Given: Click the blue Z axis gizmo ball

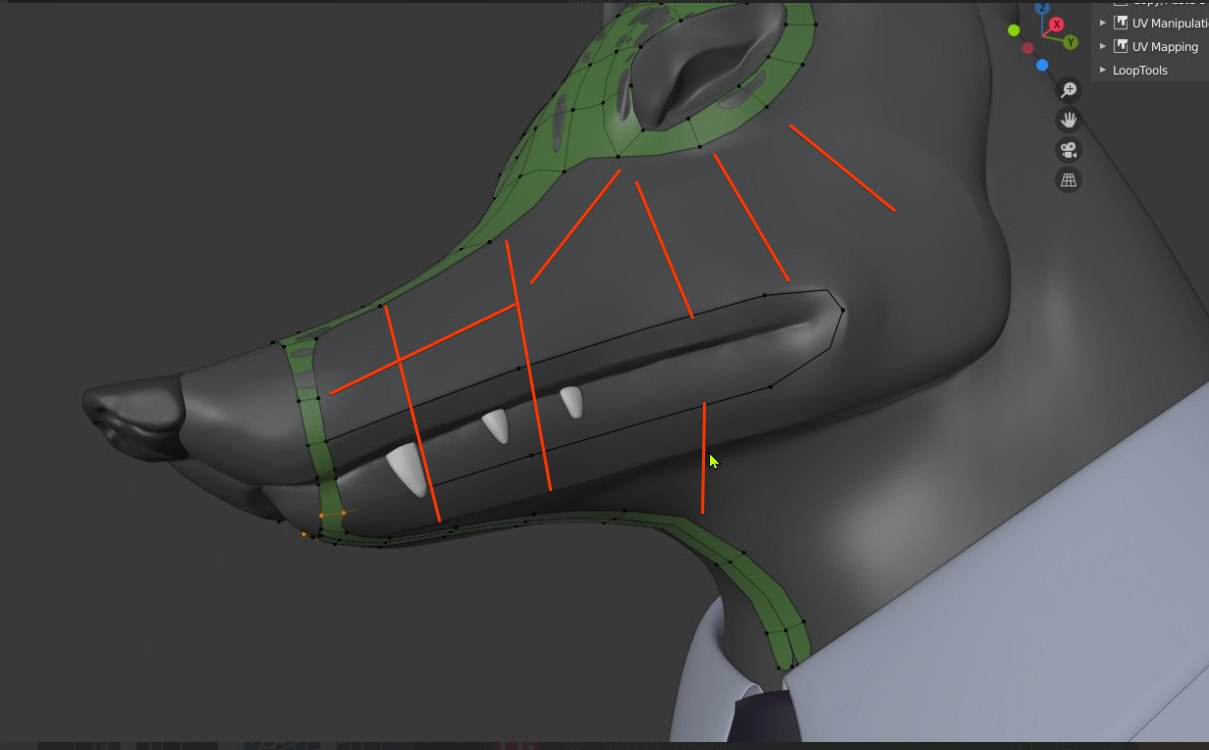Looking at the screenshot, I should pyautogui.click(x=1043, y=6).
